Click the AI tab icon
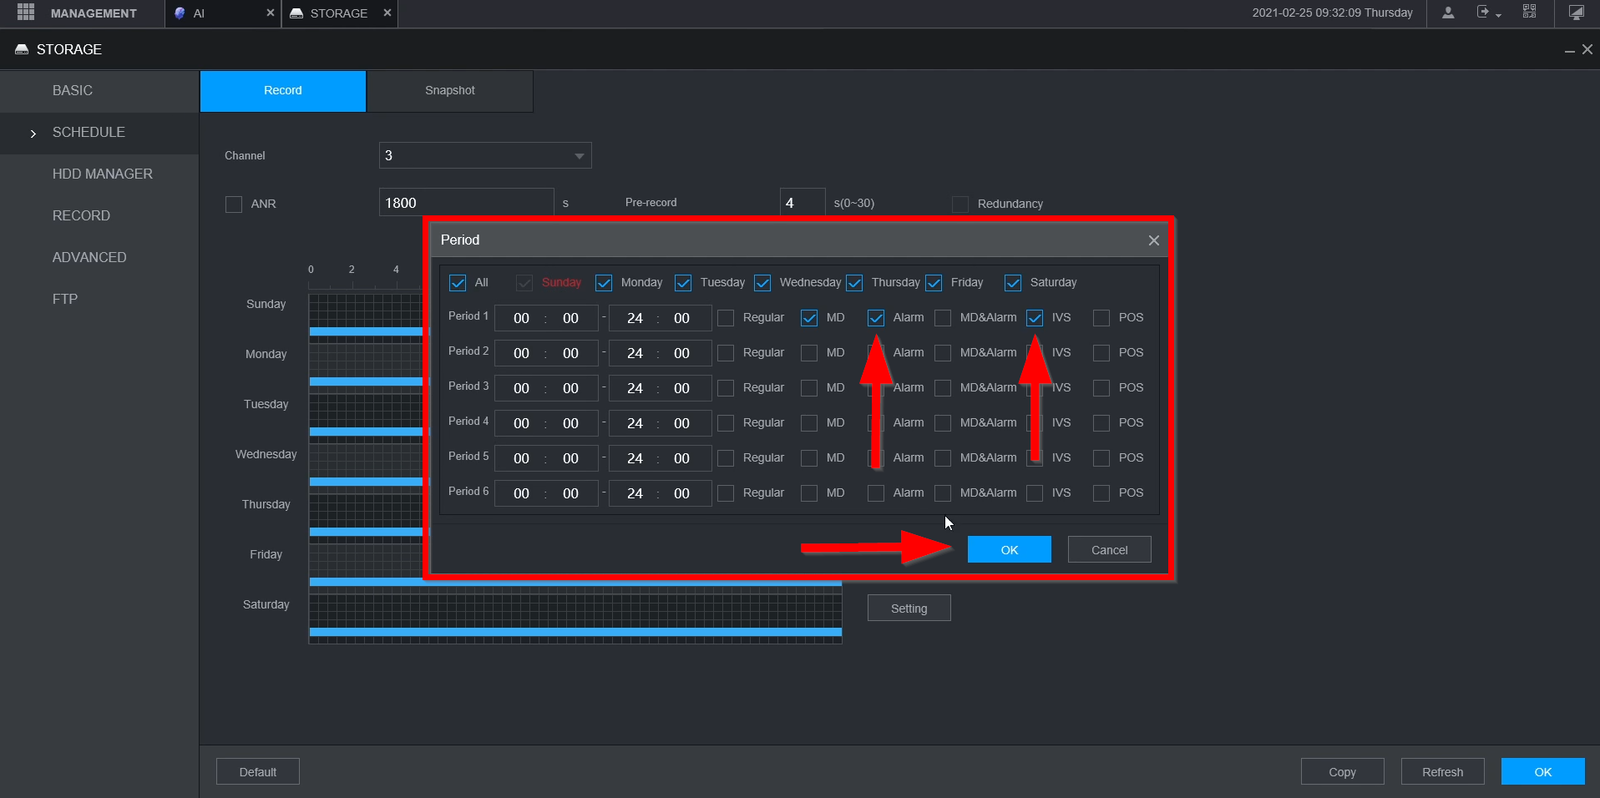This screenshot has height=798, width=1600. (180, 13)
